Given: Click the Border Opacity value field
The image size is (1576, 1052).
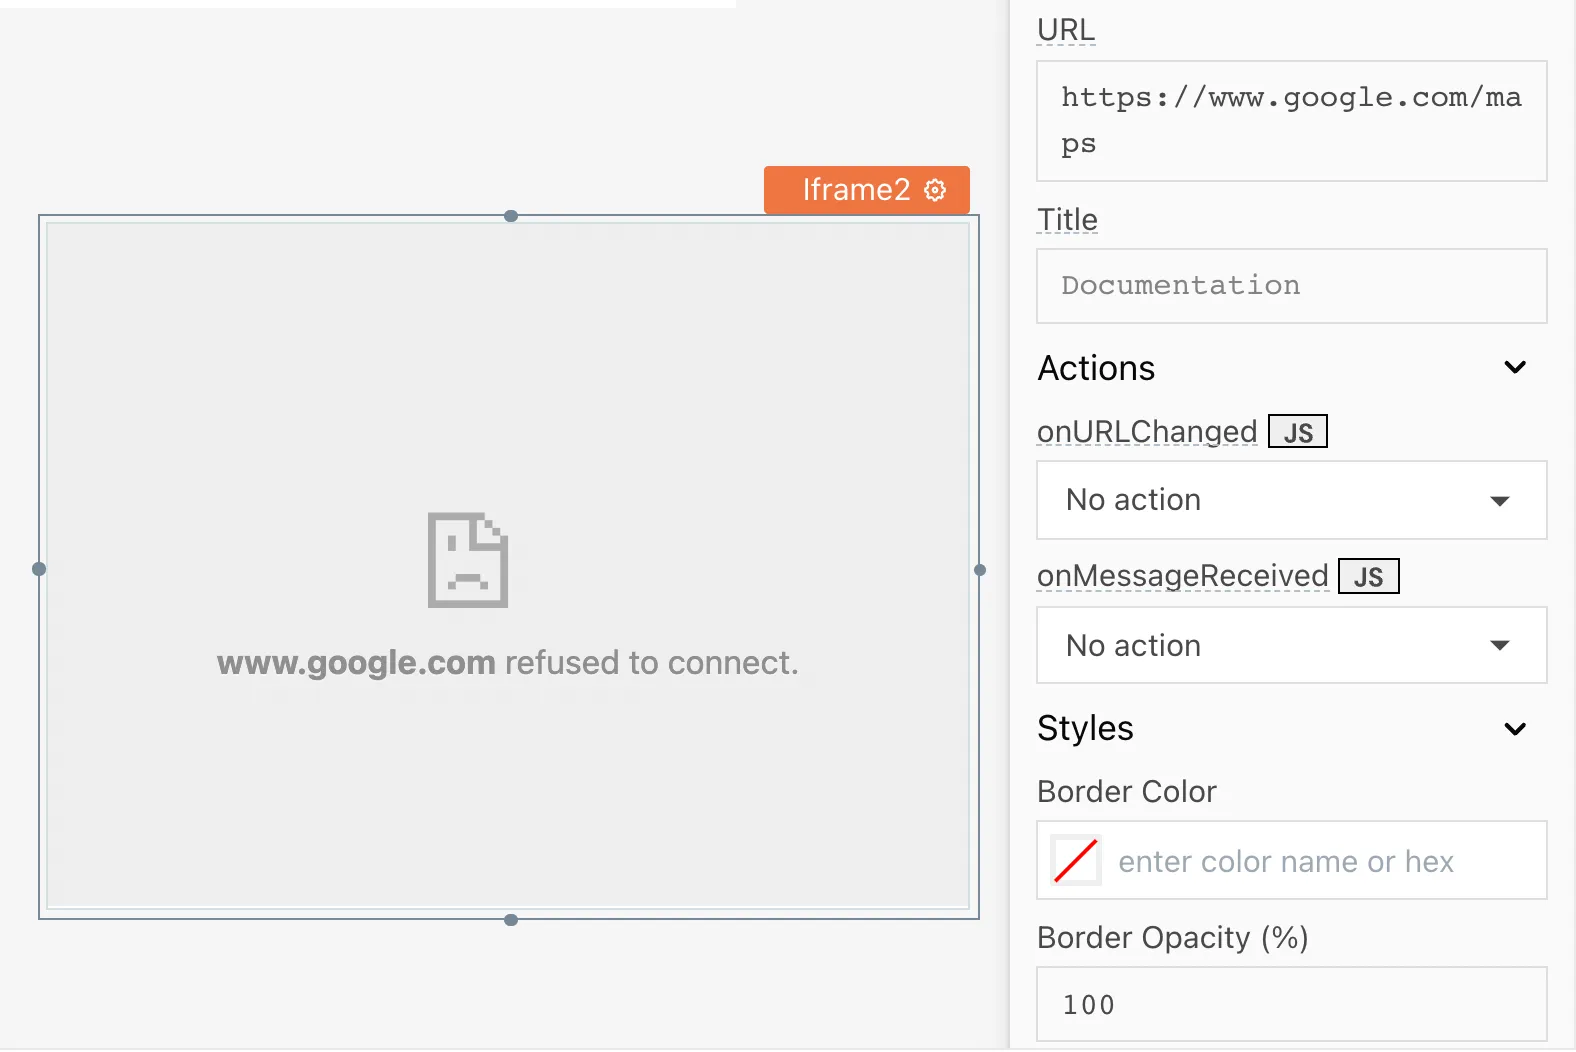Looking at the screenshot, I should click(x=1291, y=1004).
